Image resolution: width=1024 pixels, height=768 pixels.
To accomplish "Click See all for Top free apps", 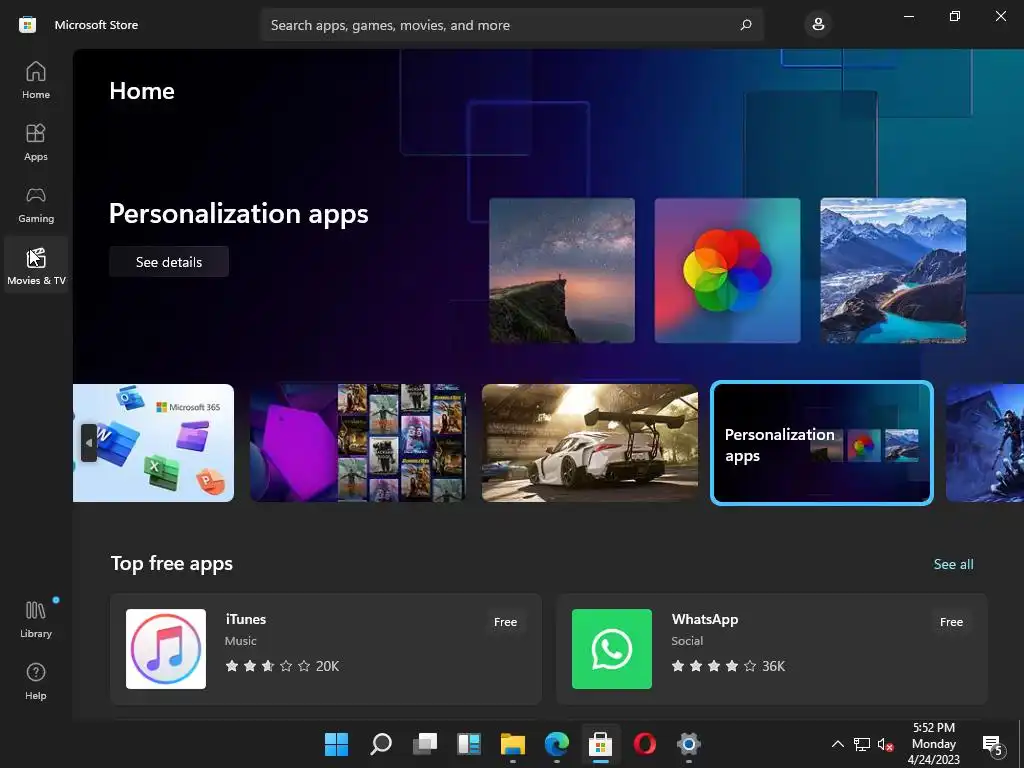I will click(953, 564).
